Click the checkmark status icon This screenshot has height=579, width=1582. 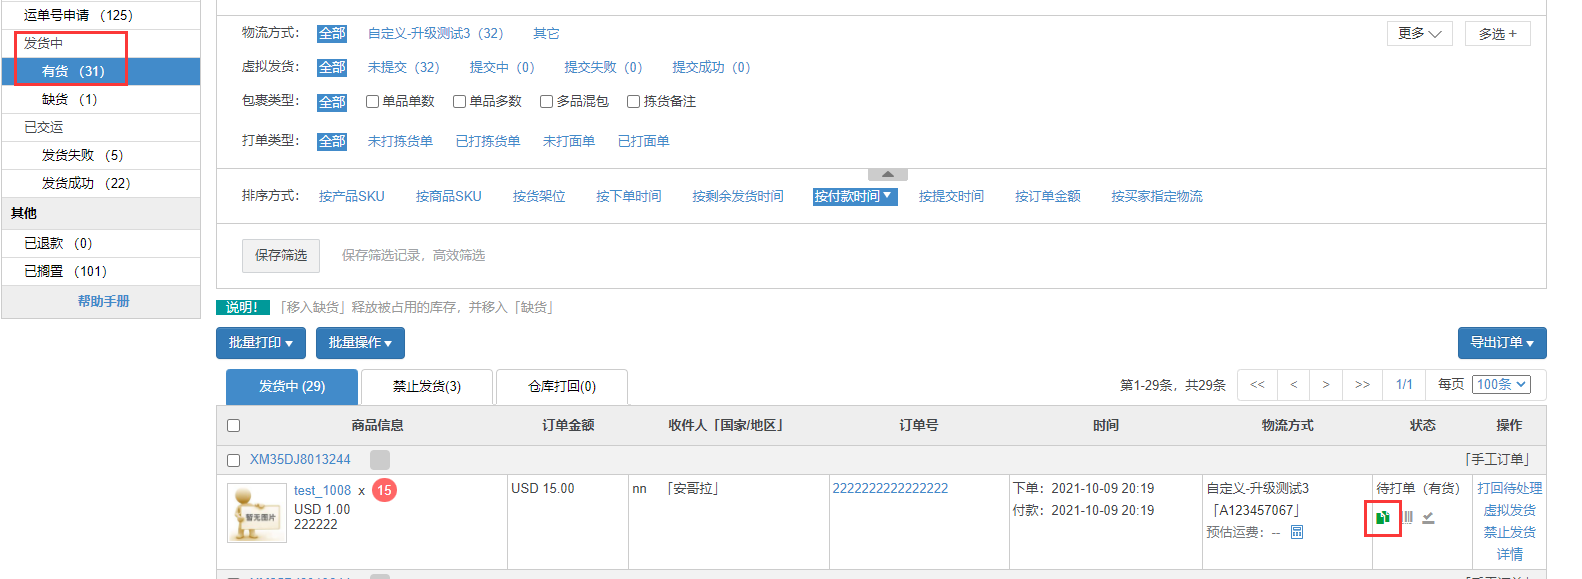pos(1428,517)
